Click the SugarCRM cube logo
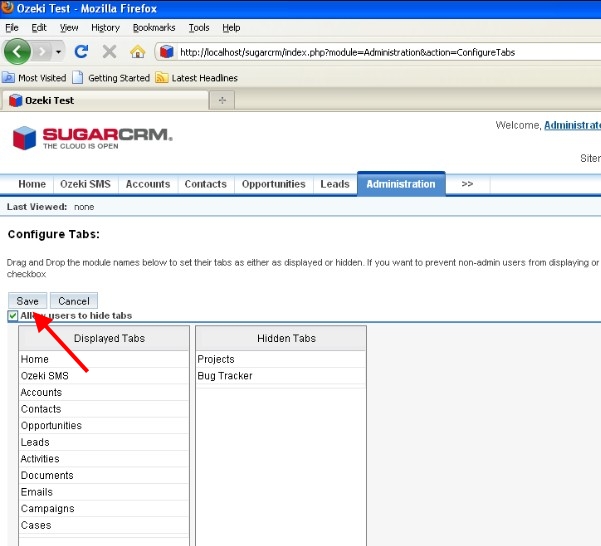This screenshot has width=601, height=546. pyautogui.click(x=24, y=138)
